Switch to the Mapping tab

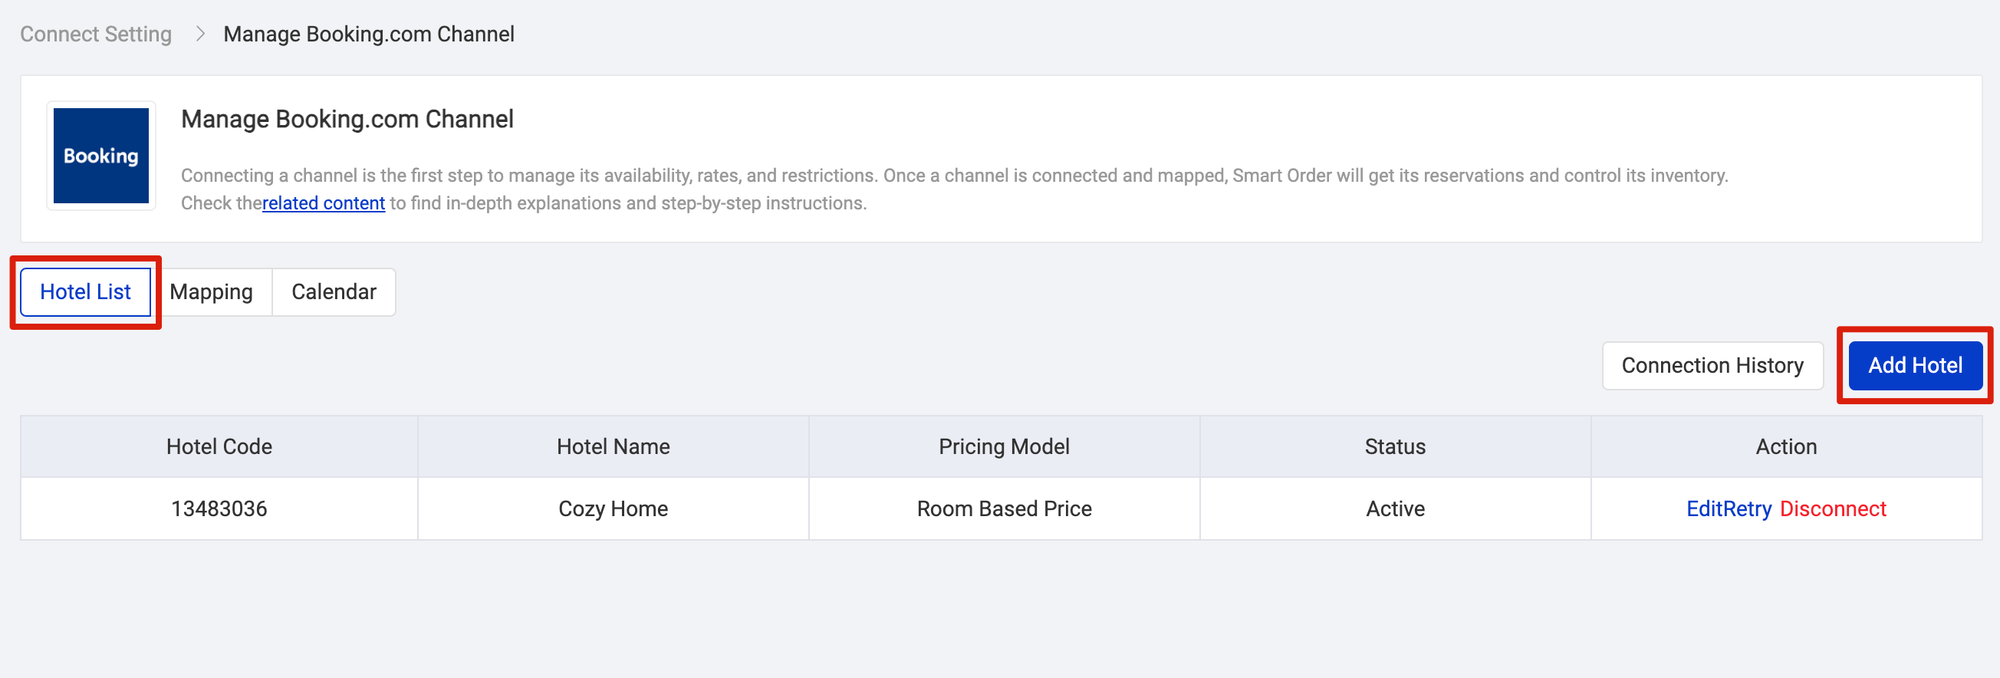pyautogui.click(x=211, y=292)
